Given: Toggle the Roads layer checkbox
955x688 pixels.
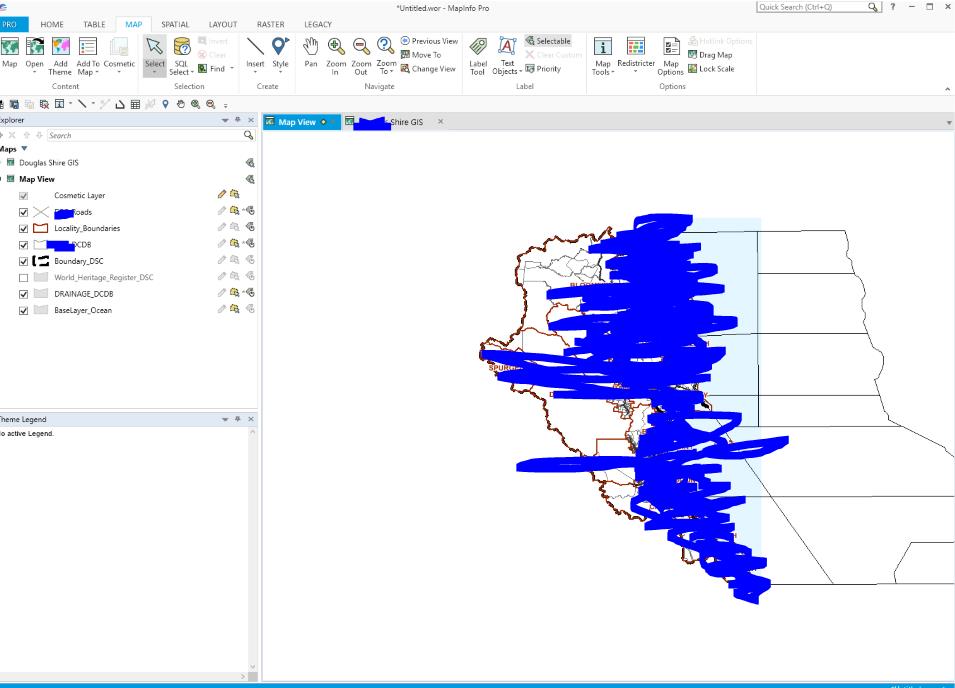Looking at the screenshot, I should pyautogui.click(x=23, y=212).
